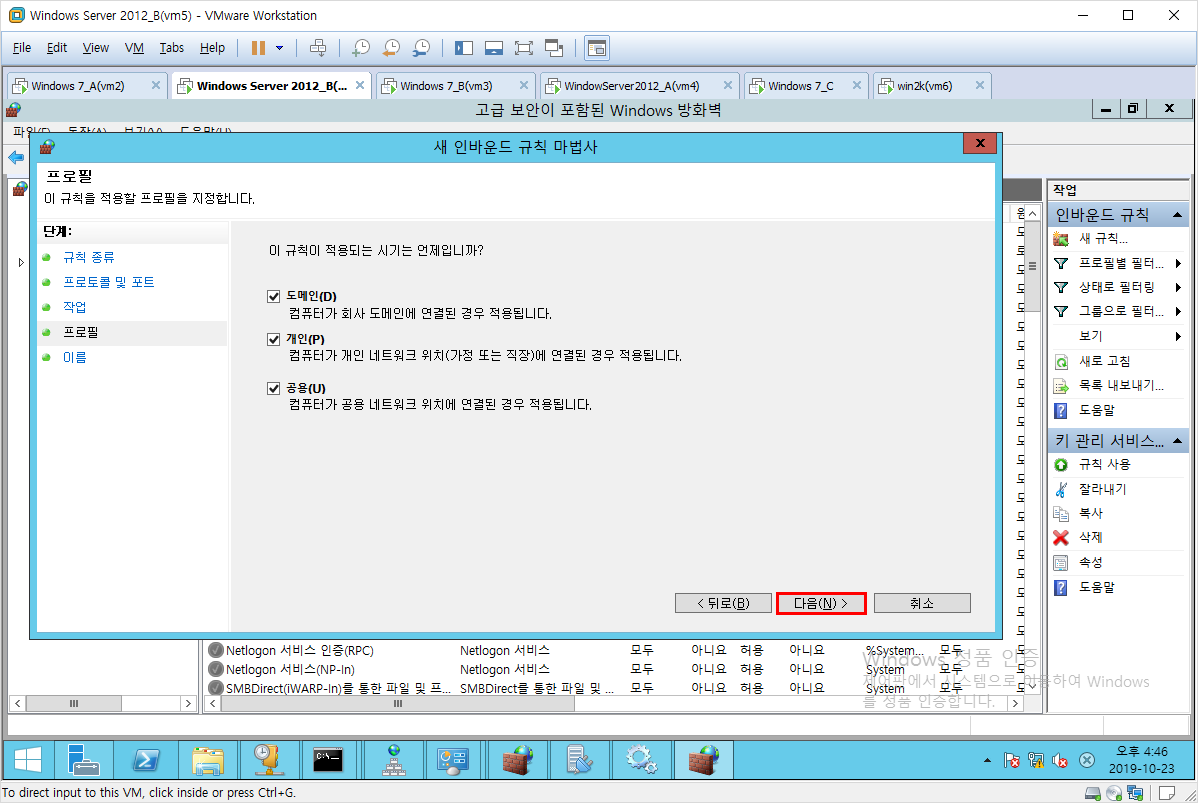
Task: Toggle the VMware library sidebar icon
Action: pos(464,48)
